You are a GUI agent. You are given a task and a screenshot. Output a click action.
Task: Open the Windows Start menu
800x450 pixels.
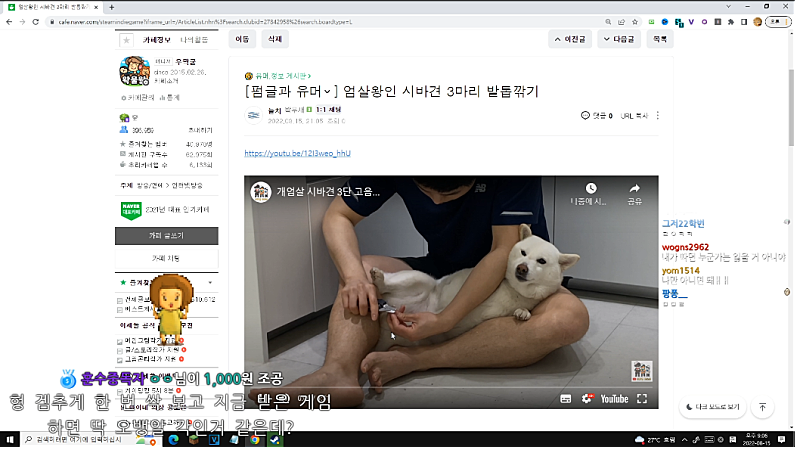10,439
